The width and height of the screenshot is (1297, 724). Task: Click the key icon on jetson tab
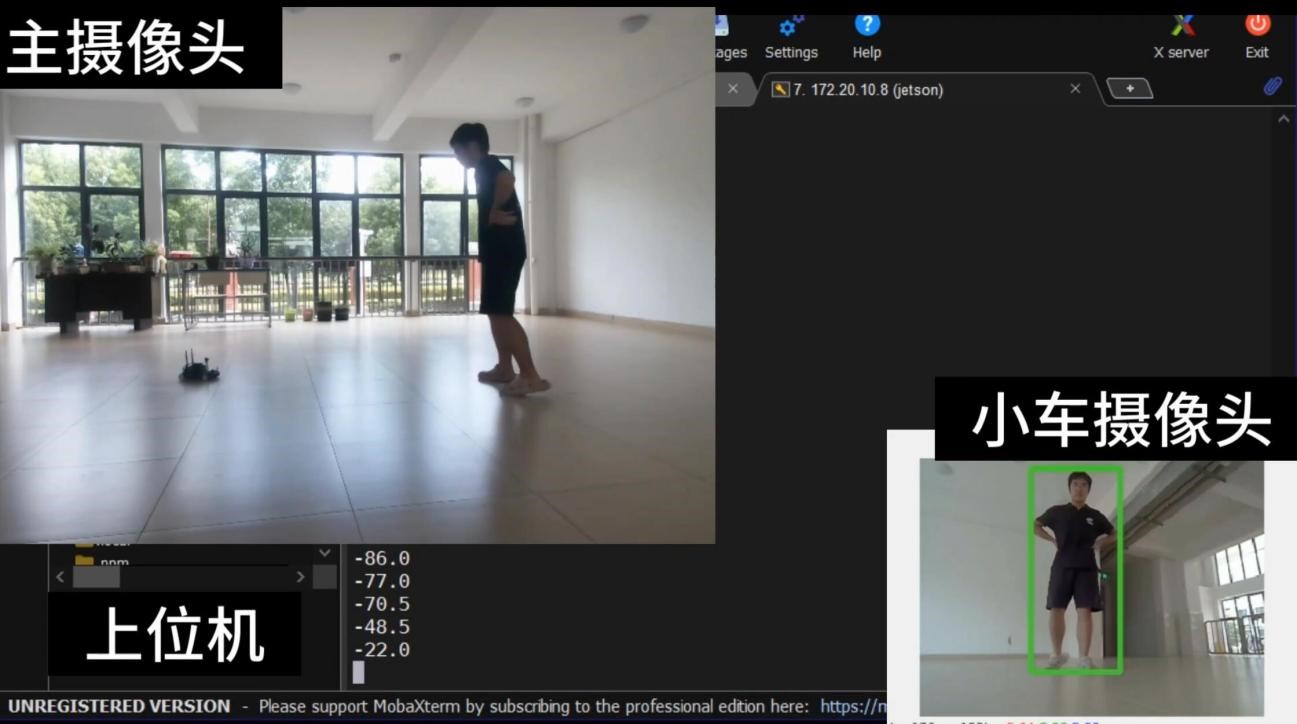780,89
